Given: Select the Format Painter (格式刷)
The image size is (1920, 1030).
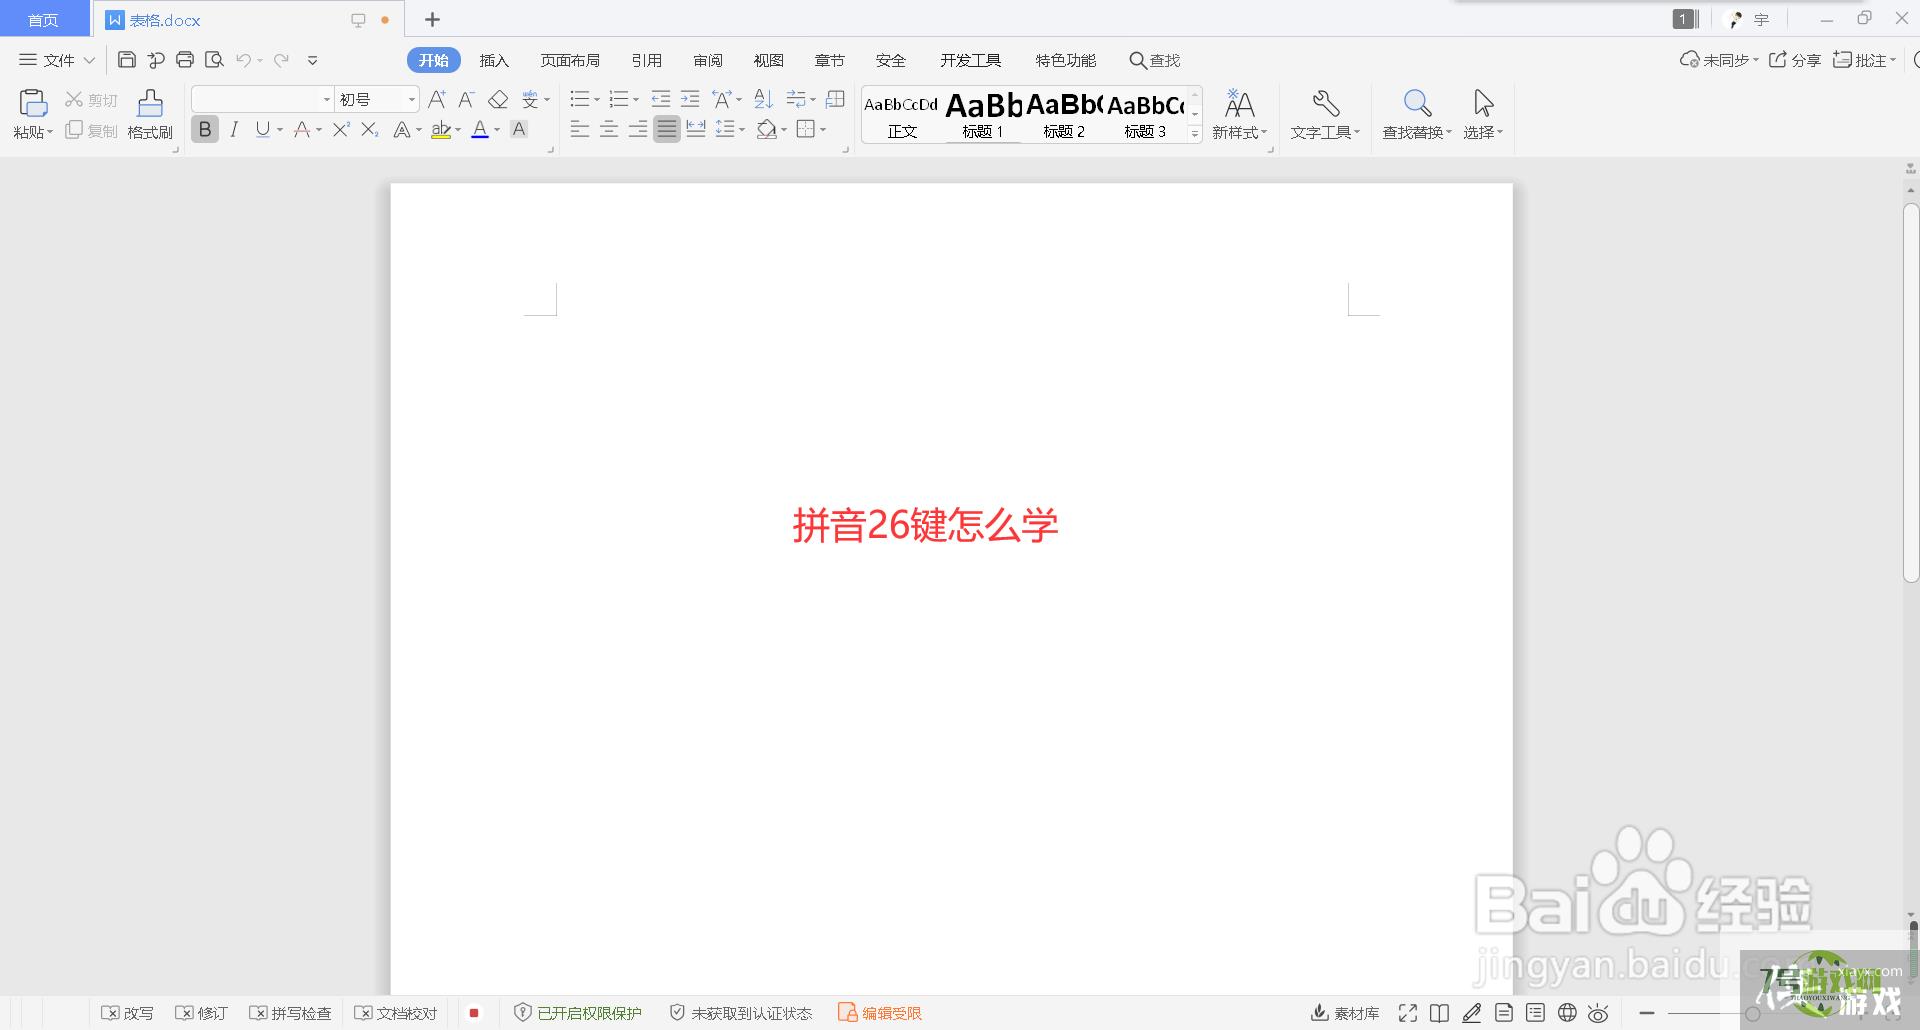Looking at the screenshot, I should tap(150, 114).
